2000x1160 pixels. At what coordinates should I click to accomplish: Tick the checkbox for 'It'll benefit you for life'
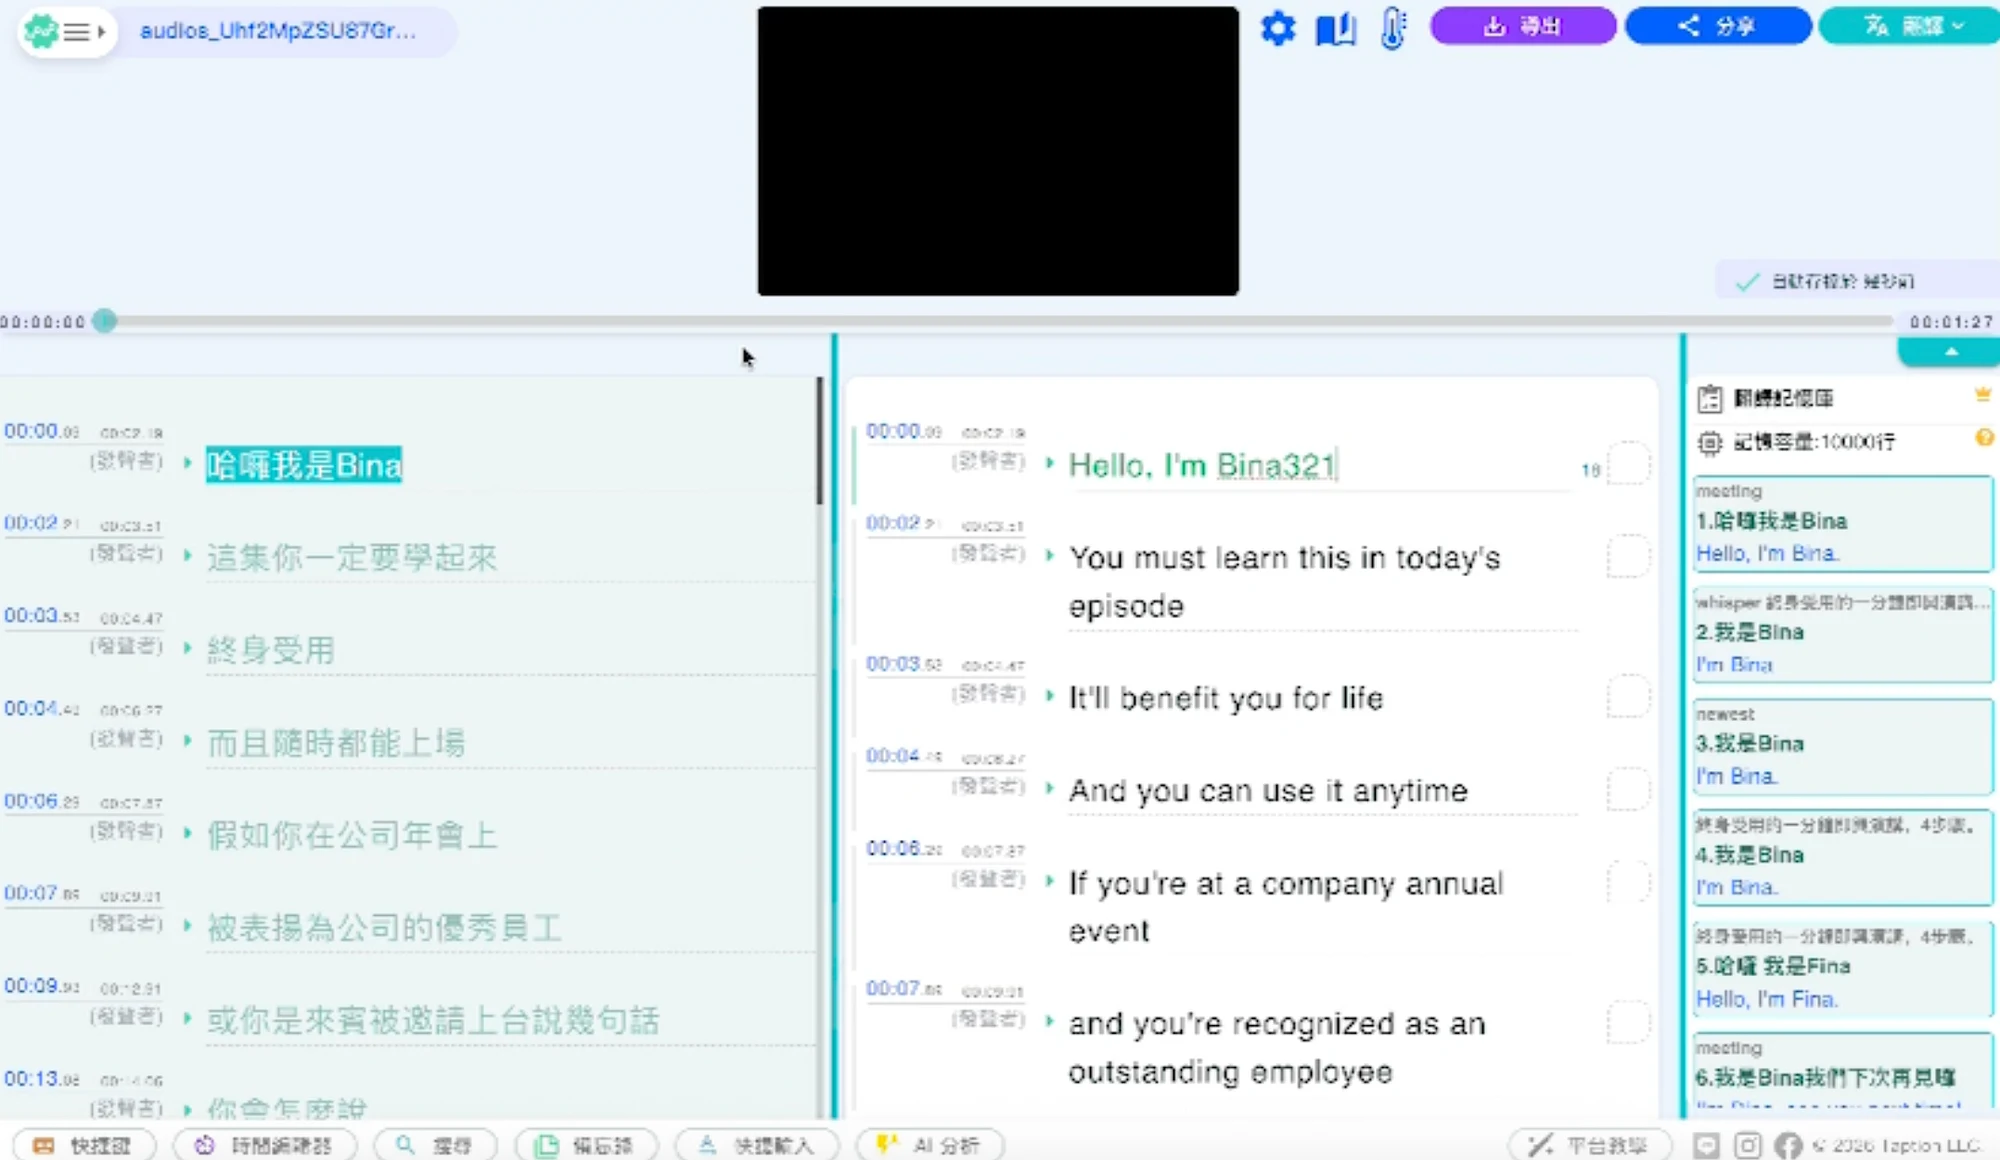click(x=1628, y=696)
